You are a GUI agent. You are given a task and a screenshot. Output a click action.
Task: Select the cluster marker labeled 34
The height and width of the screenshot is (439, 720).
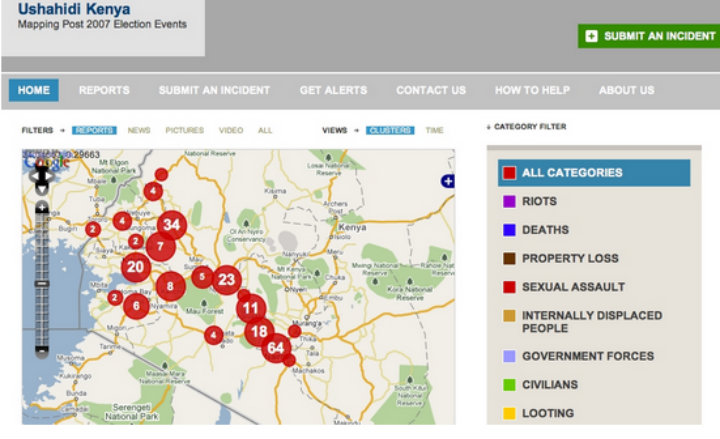[172, 224]
